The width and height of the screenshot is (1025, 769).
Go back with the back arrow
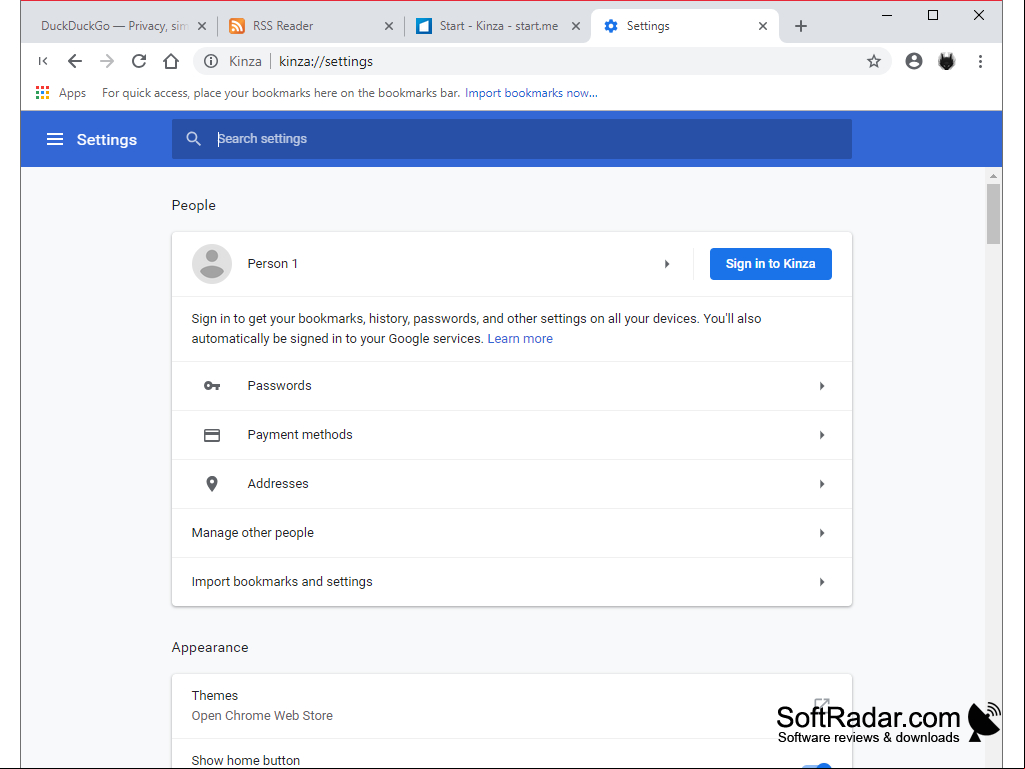pyautogui.click(x=75, y=61)
